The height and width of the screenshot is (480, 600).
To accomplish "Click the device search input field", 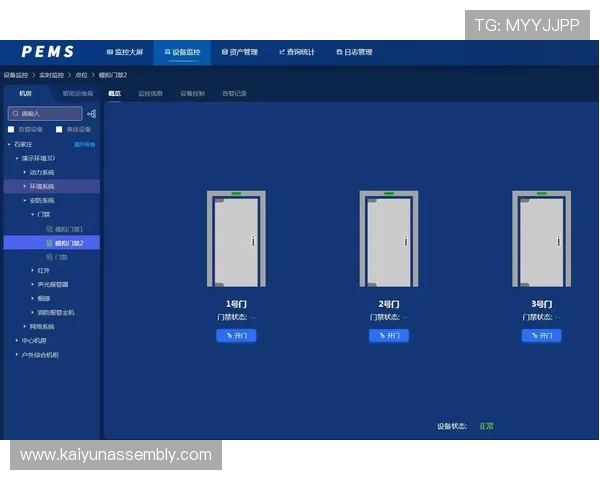I will tap(45, 114).
